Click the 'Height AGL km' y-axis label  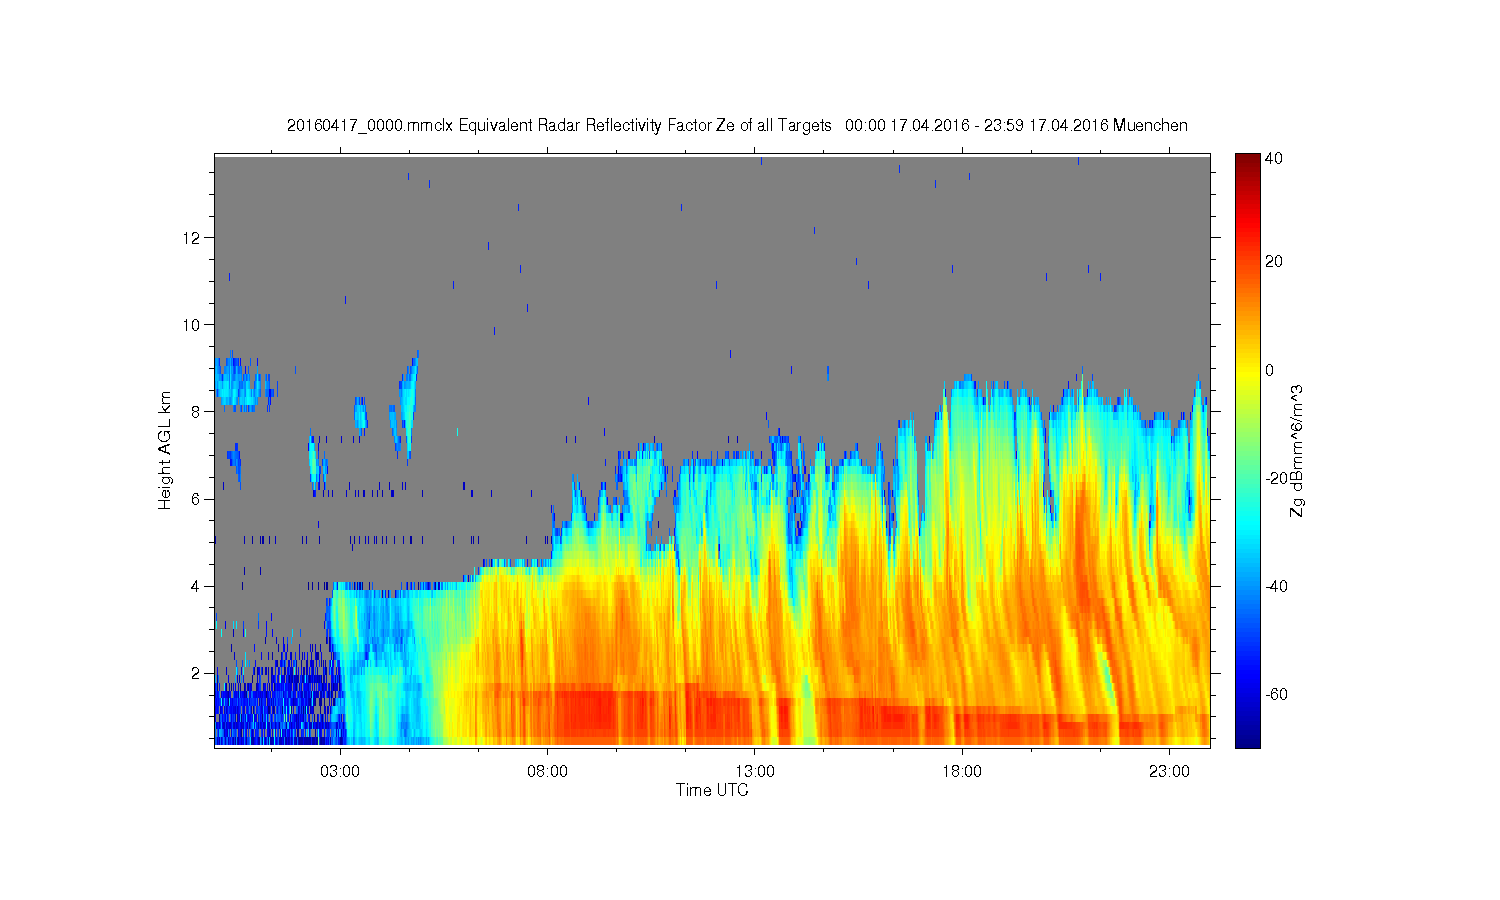click(165, 450)
